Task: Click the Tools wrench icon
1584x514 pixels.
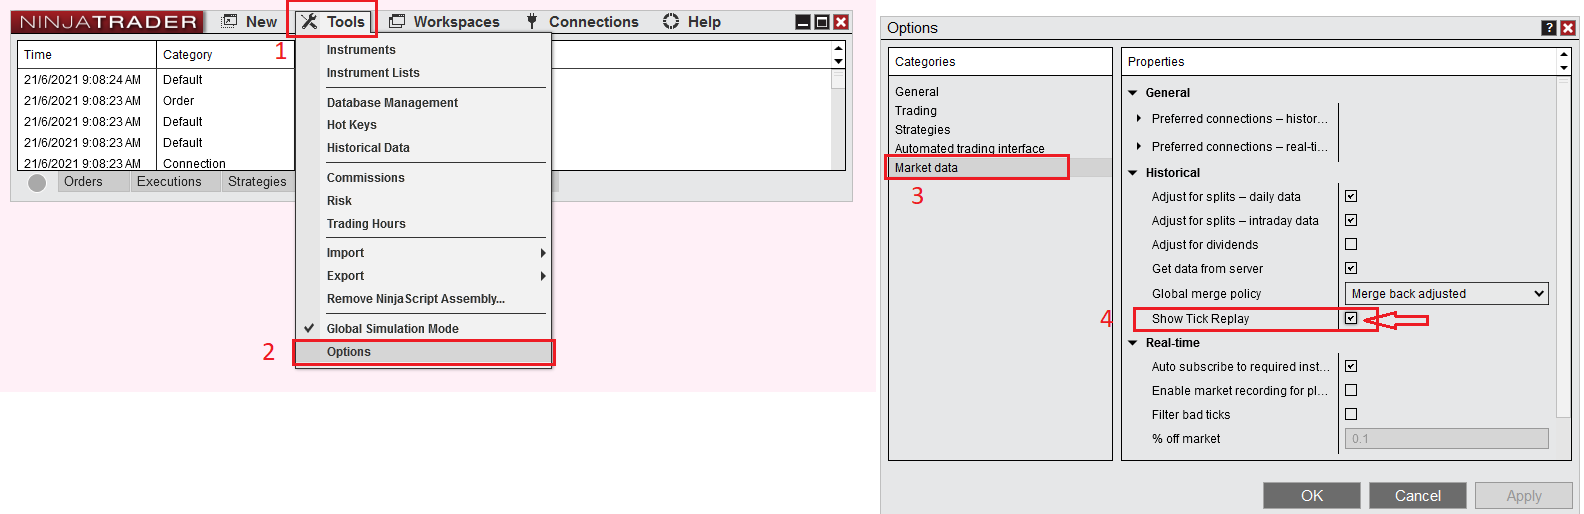Action: [x=309, y=22]
